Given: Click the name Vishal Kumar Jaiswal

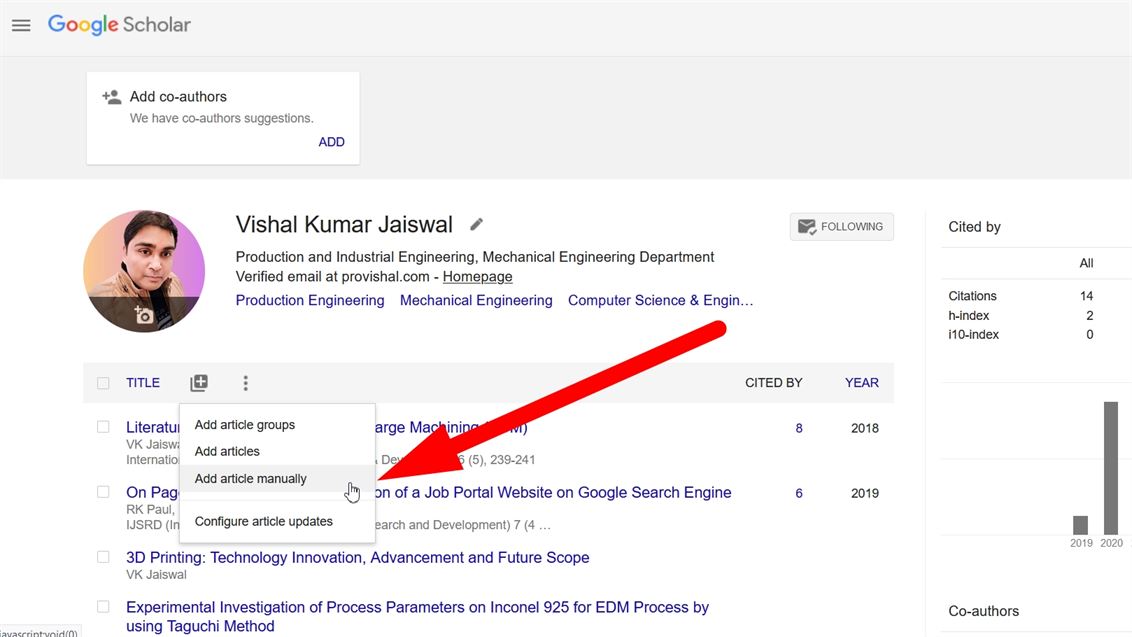Looking at the screenshot, I should coord(344,225).
